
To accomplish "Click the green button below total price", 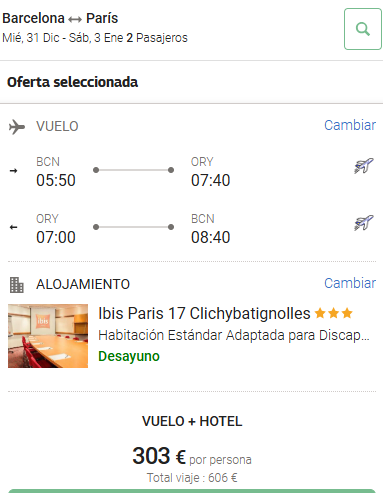I will (x=192, y=491).
